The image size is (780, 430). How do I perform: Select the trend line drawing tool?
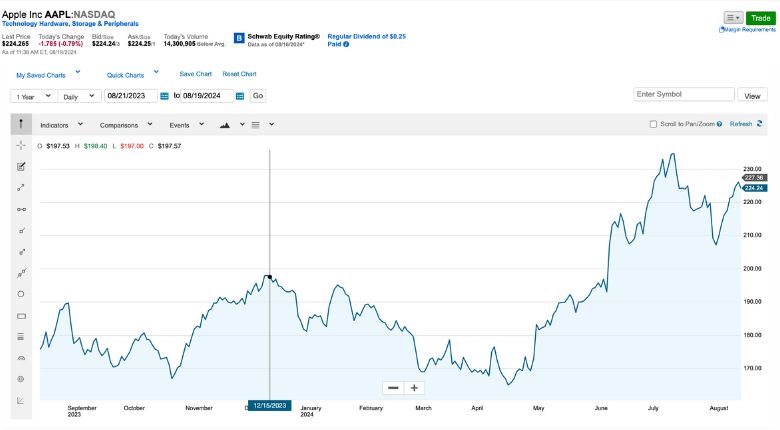point(21,188)
